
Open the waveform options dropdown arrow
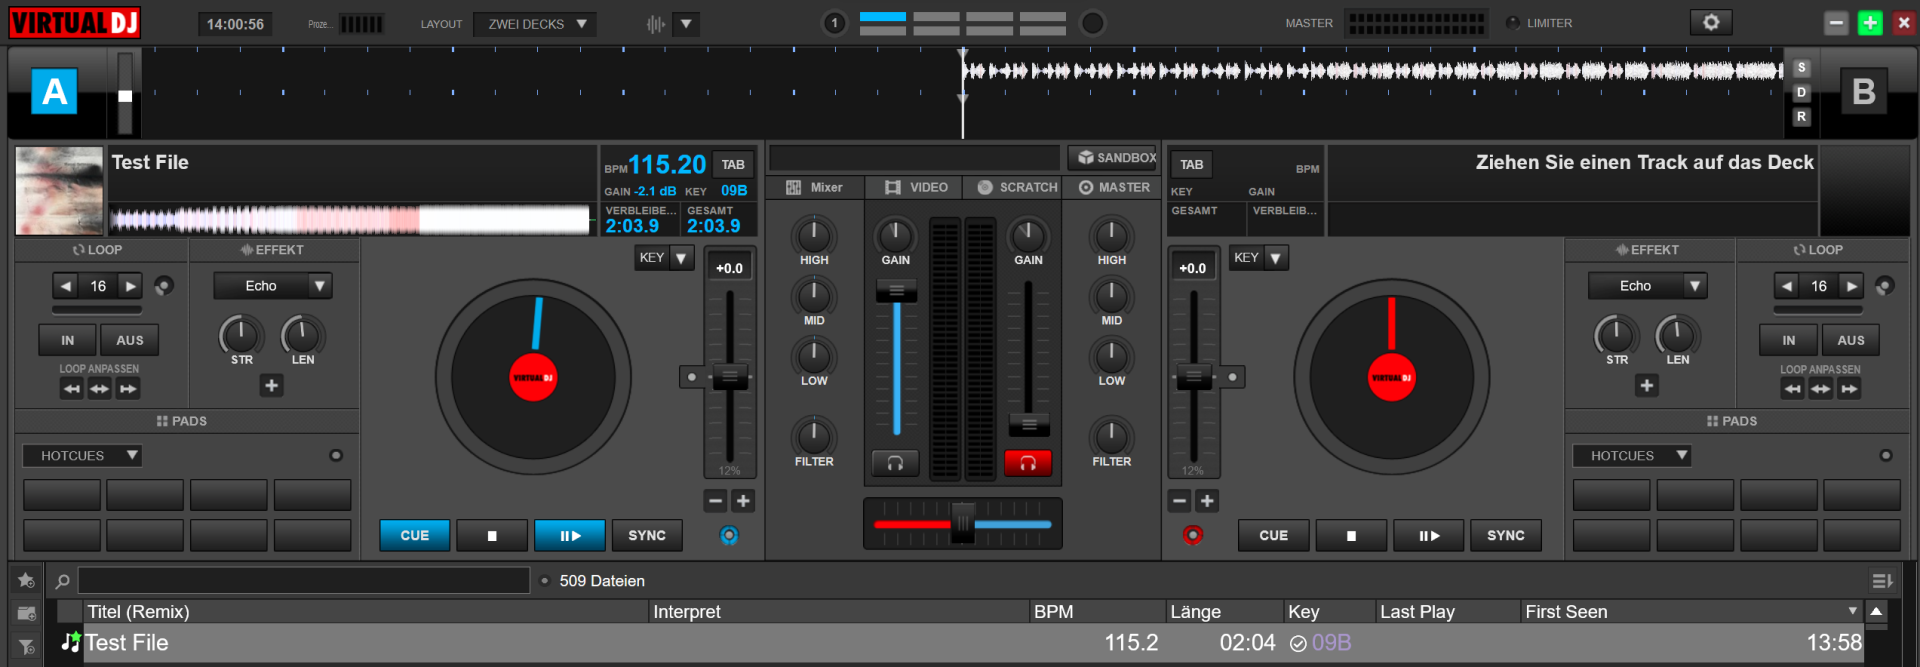(686, 24)
